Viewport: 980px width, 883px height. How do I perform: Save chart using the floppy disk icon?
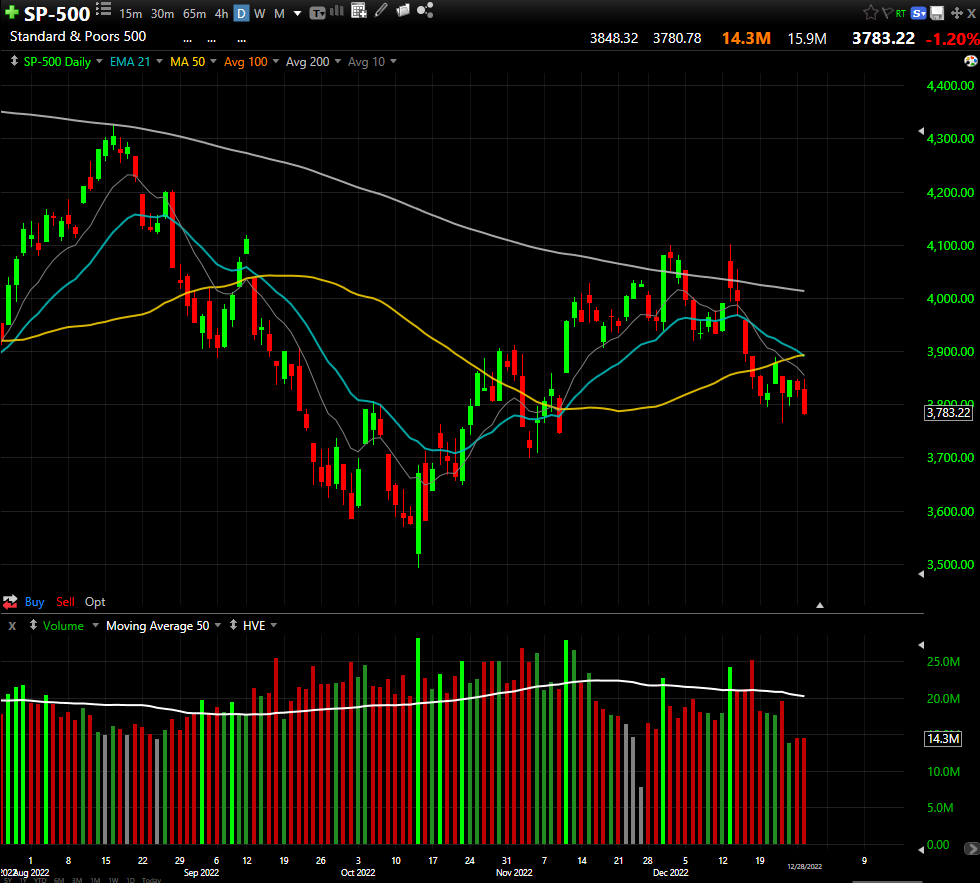point(937,13)
